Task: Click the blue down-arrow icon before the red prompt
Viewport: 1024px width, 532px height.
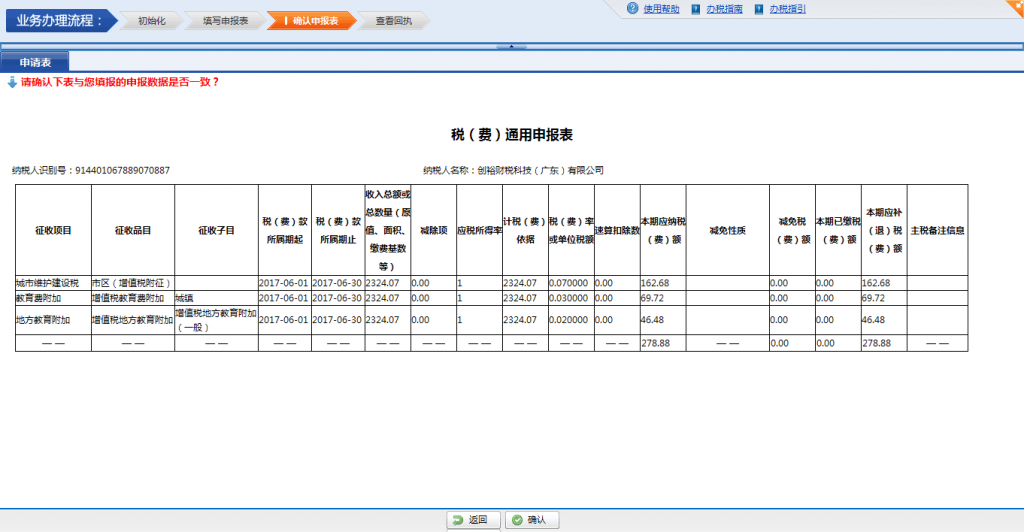Action: 12,82
